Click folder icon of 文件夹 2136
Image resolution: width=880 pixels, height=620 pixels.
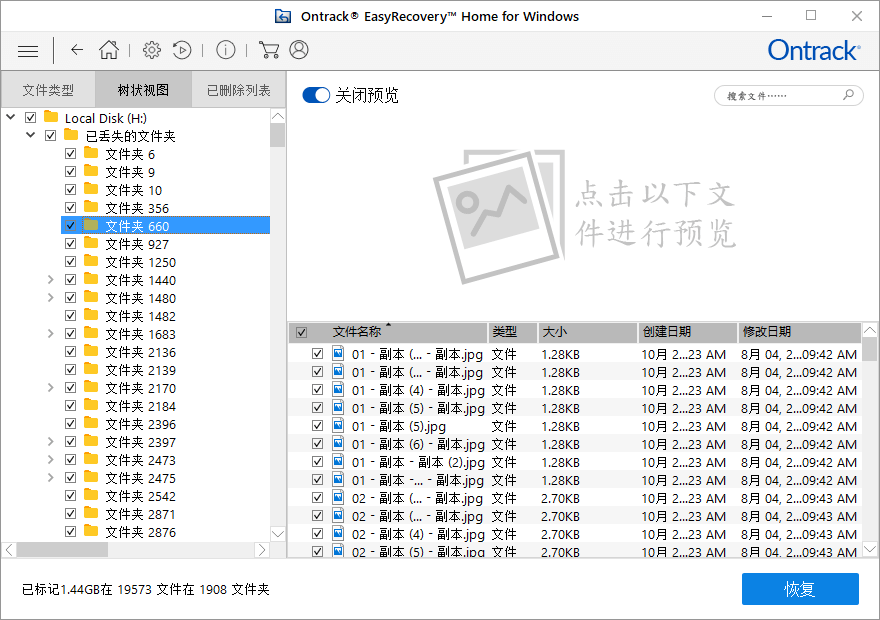coord(91,351)
